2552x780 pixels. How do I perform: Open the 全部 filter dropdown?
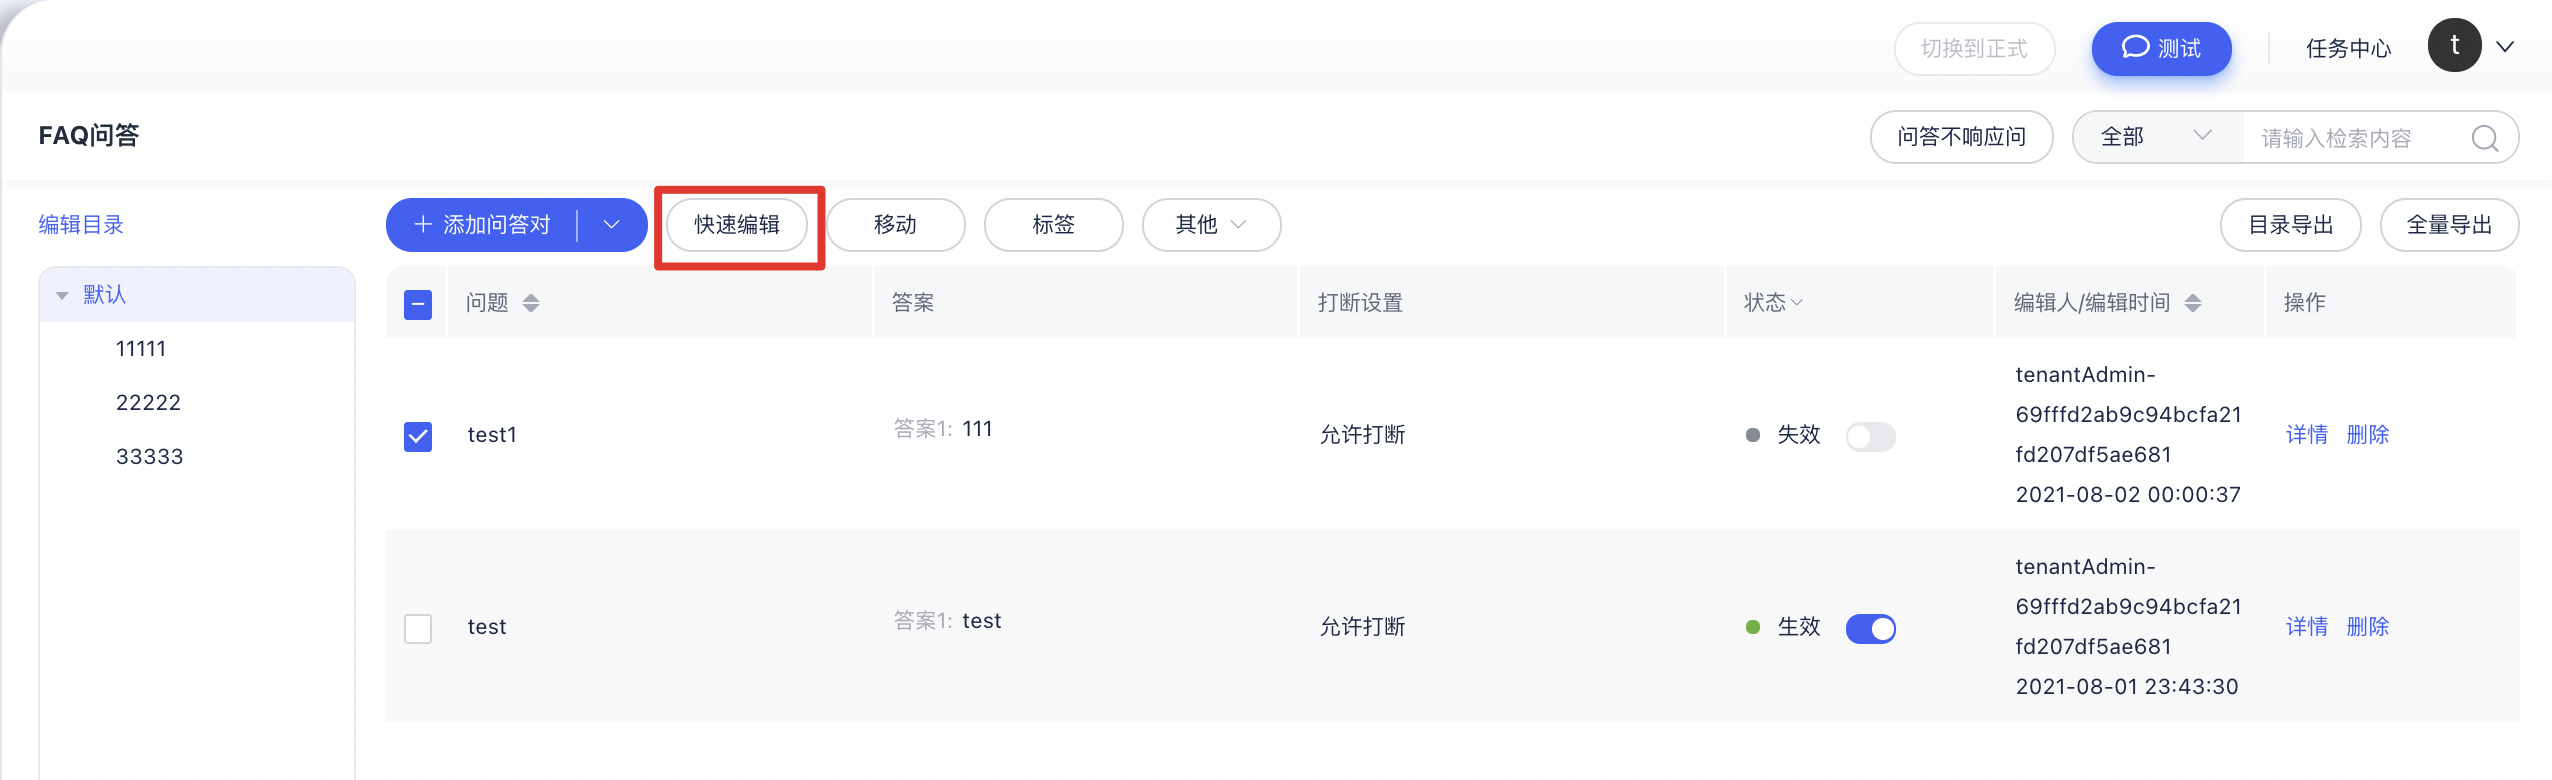[x=2157, y=137]
